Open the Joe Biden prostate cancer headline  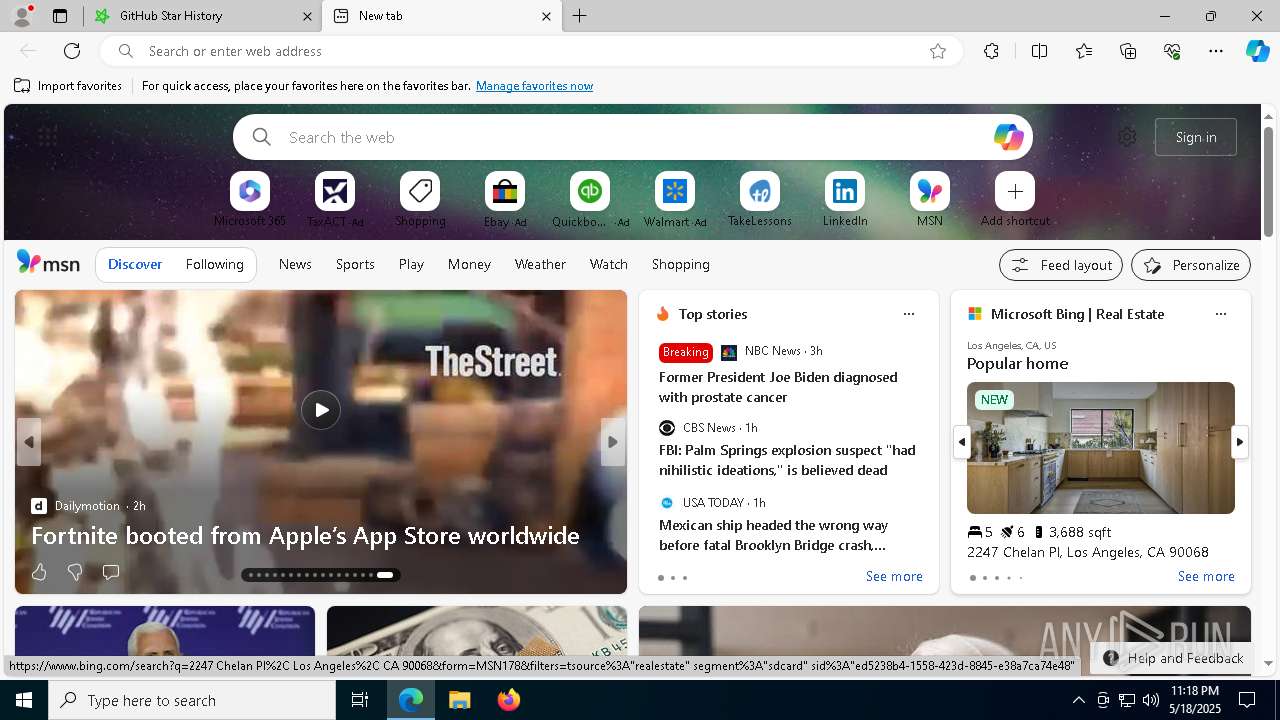click(778, 387)
